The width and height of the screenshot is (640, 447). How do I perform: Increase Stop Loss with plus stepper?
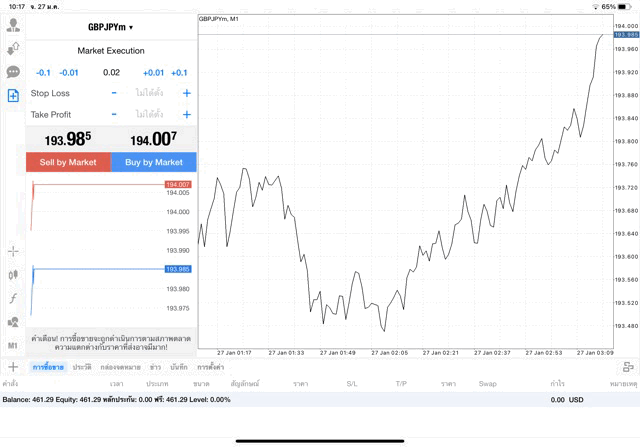click(x=187, y=93)
